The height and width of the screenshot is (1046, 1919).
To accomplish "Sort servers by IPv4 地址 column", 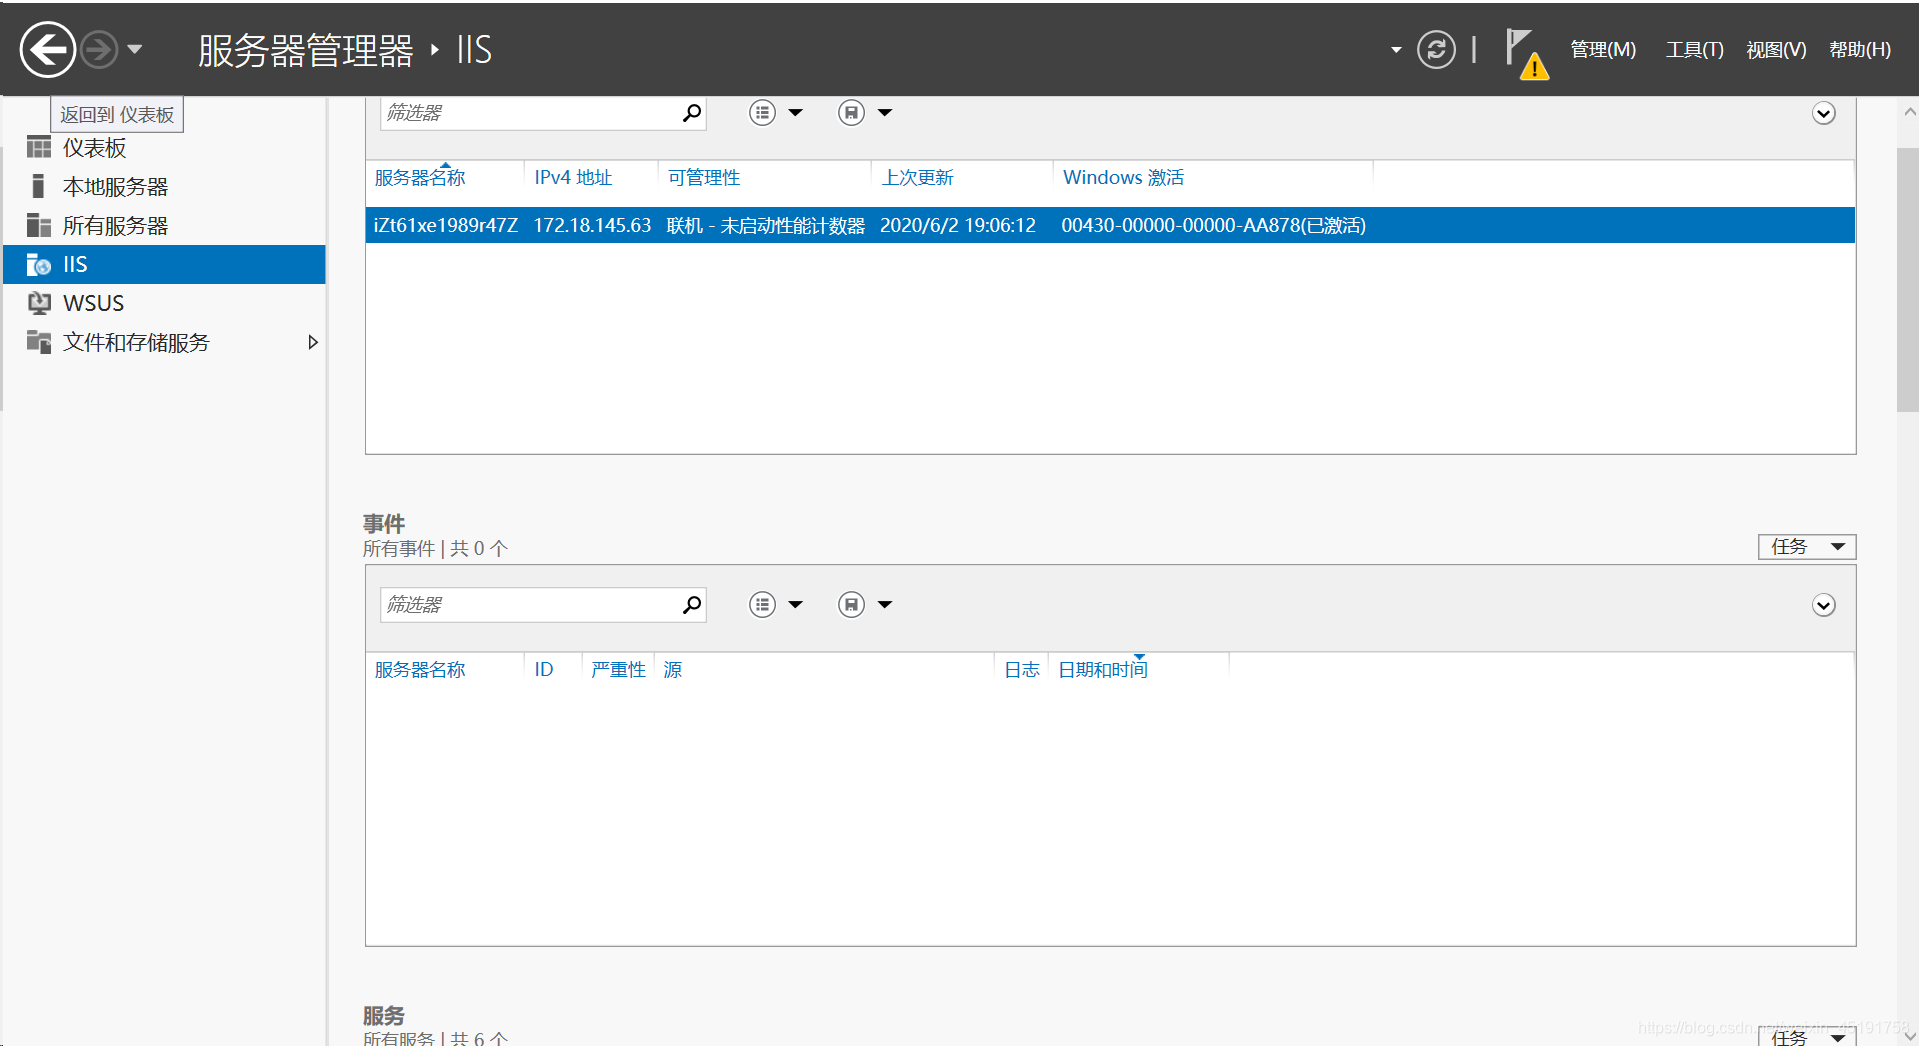I will pyautogui.click(x=573, y=177).
